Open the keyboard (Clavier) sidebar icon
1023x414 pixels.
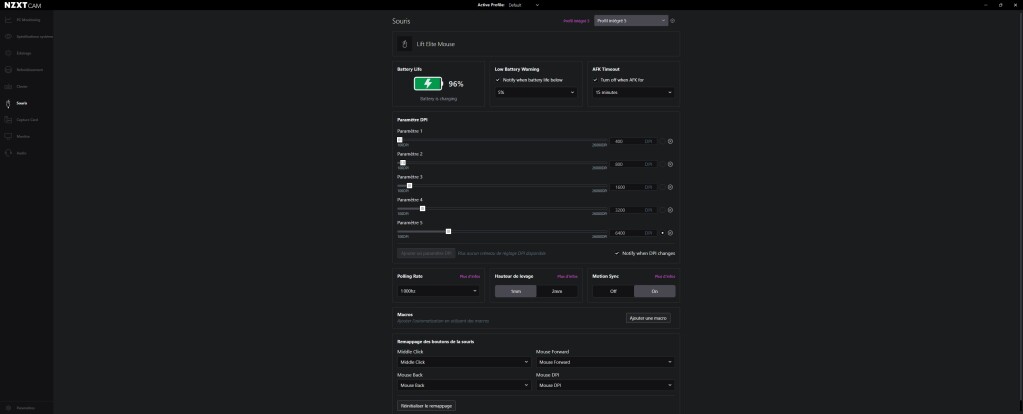[x=8, y=87]
